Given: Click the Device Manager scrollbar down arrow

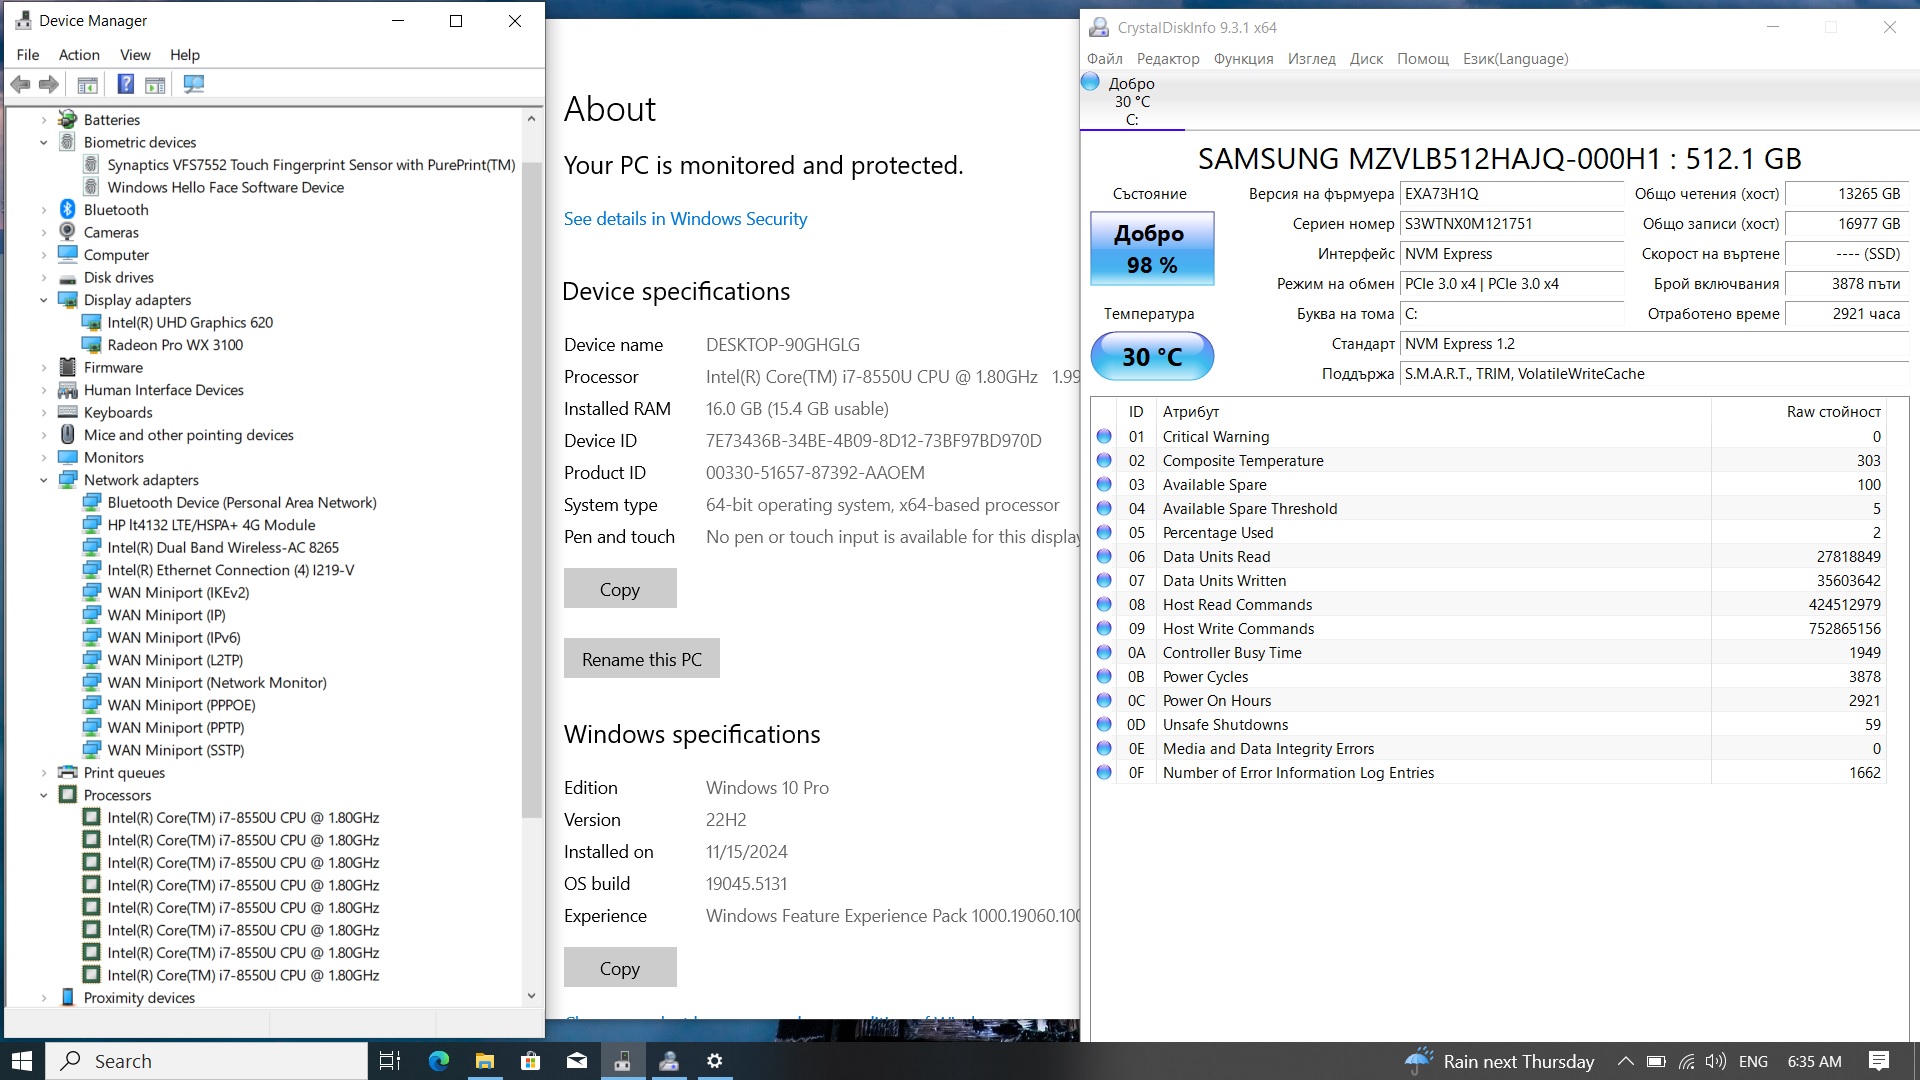Looking at the screenshot, I should tap(531, 996).
